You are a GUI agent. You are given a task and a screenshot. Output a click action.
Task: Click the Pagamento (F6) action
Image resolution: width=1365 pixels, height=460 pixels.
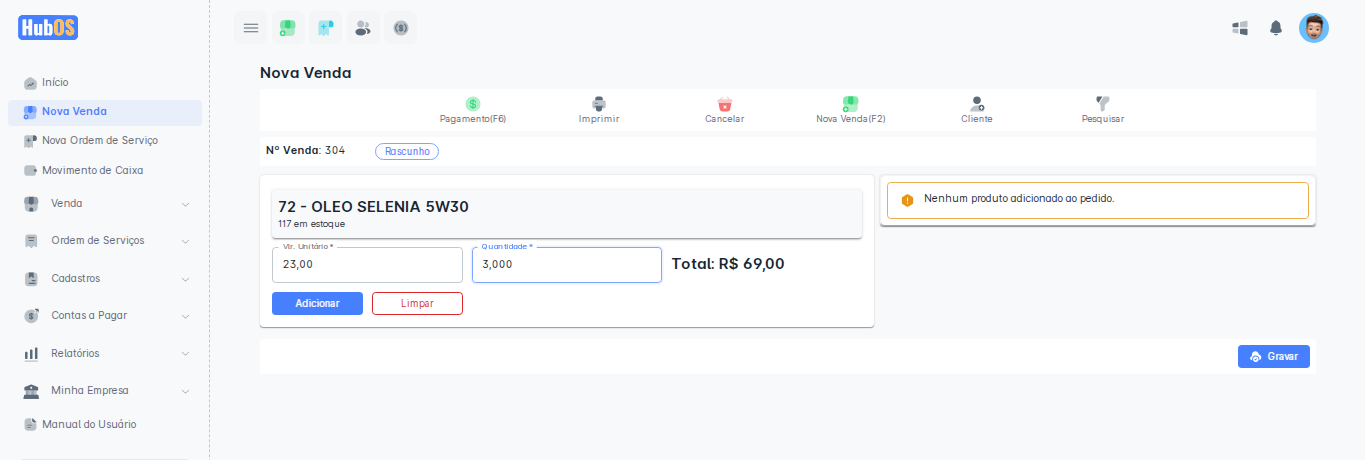point(473,110)
